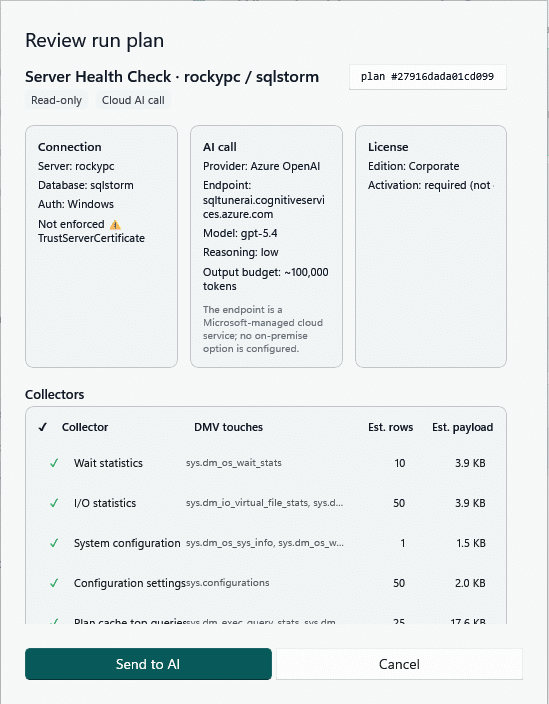Click the Edition: Corporate line

(x=413, y=166)
